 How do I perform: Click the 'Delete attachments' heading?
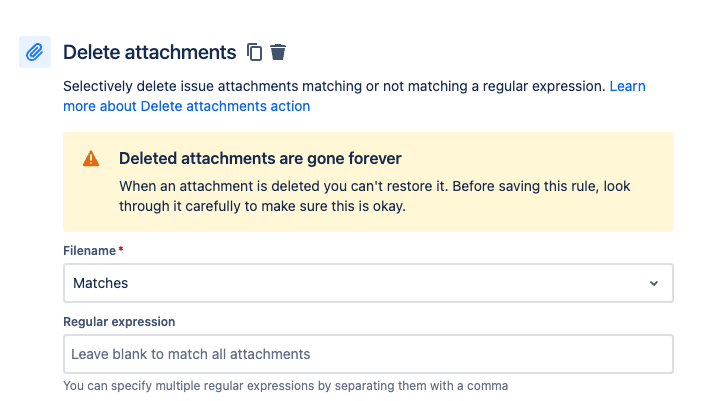point(150,52)
